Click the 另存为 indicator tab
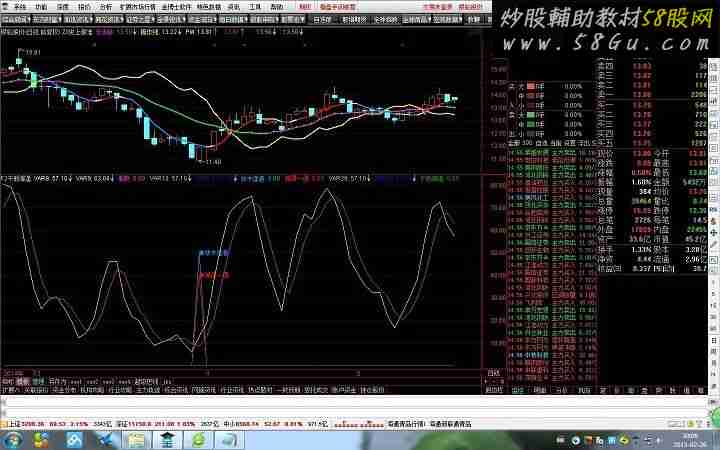The image size is (720, 450). (57, 381)
